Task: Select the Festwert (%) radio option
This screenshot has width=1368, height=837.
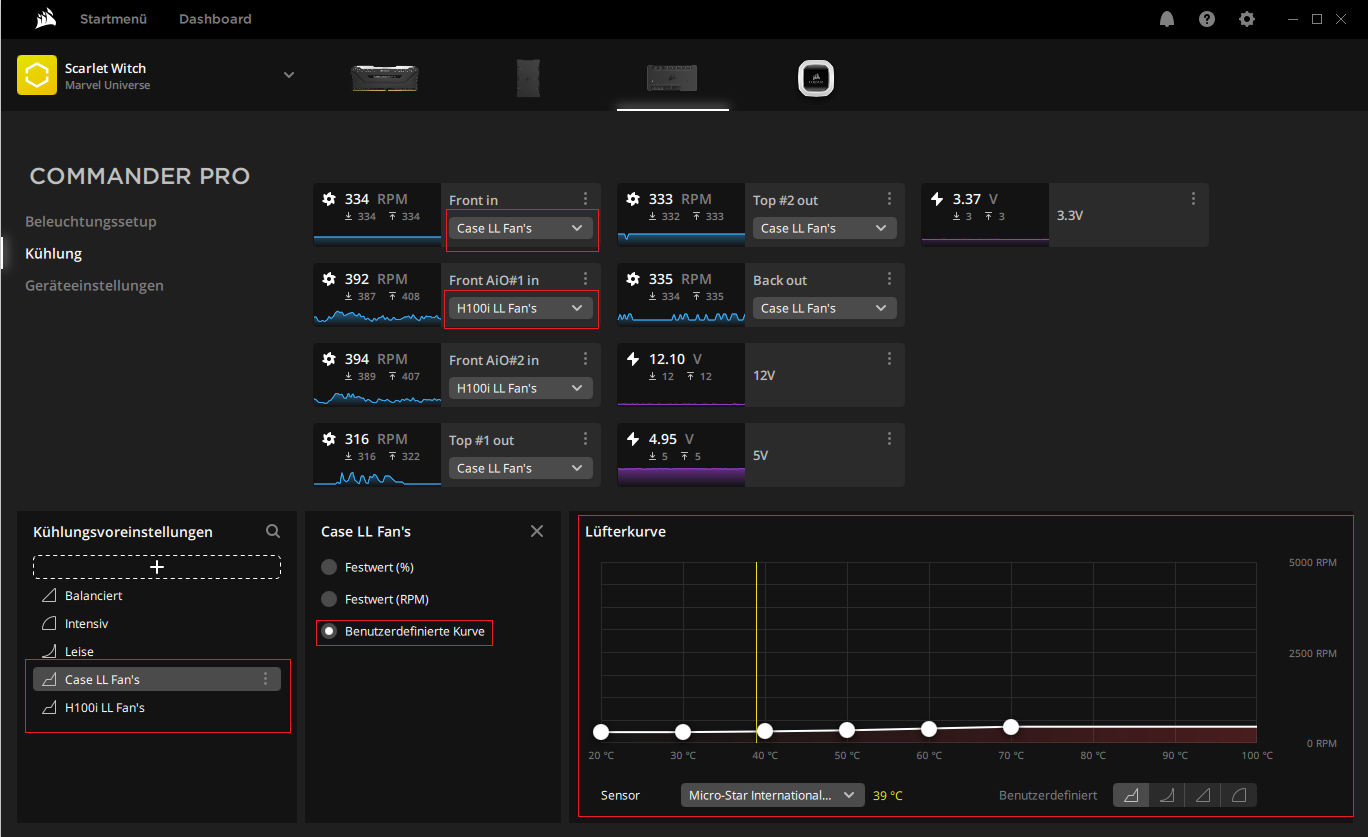Action: [329, 567]
